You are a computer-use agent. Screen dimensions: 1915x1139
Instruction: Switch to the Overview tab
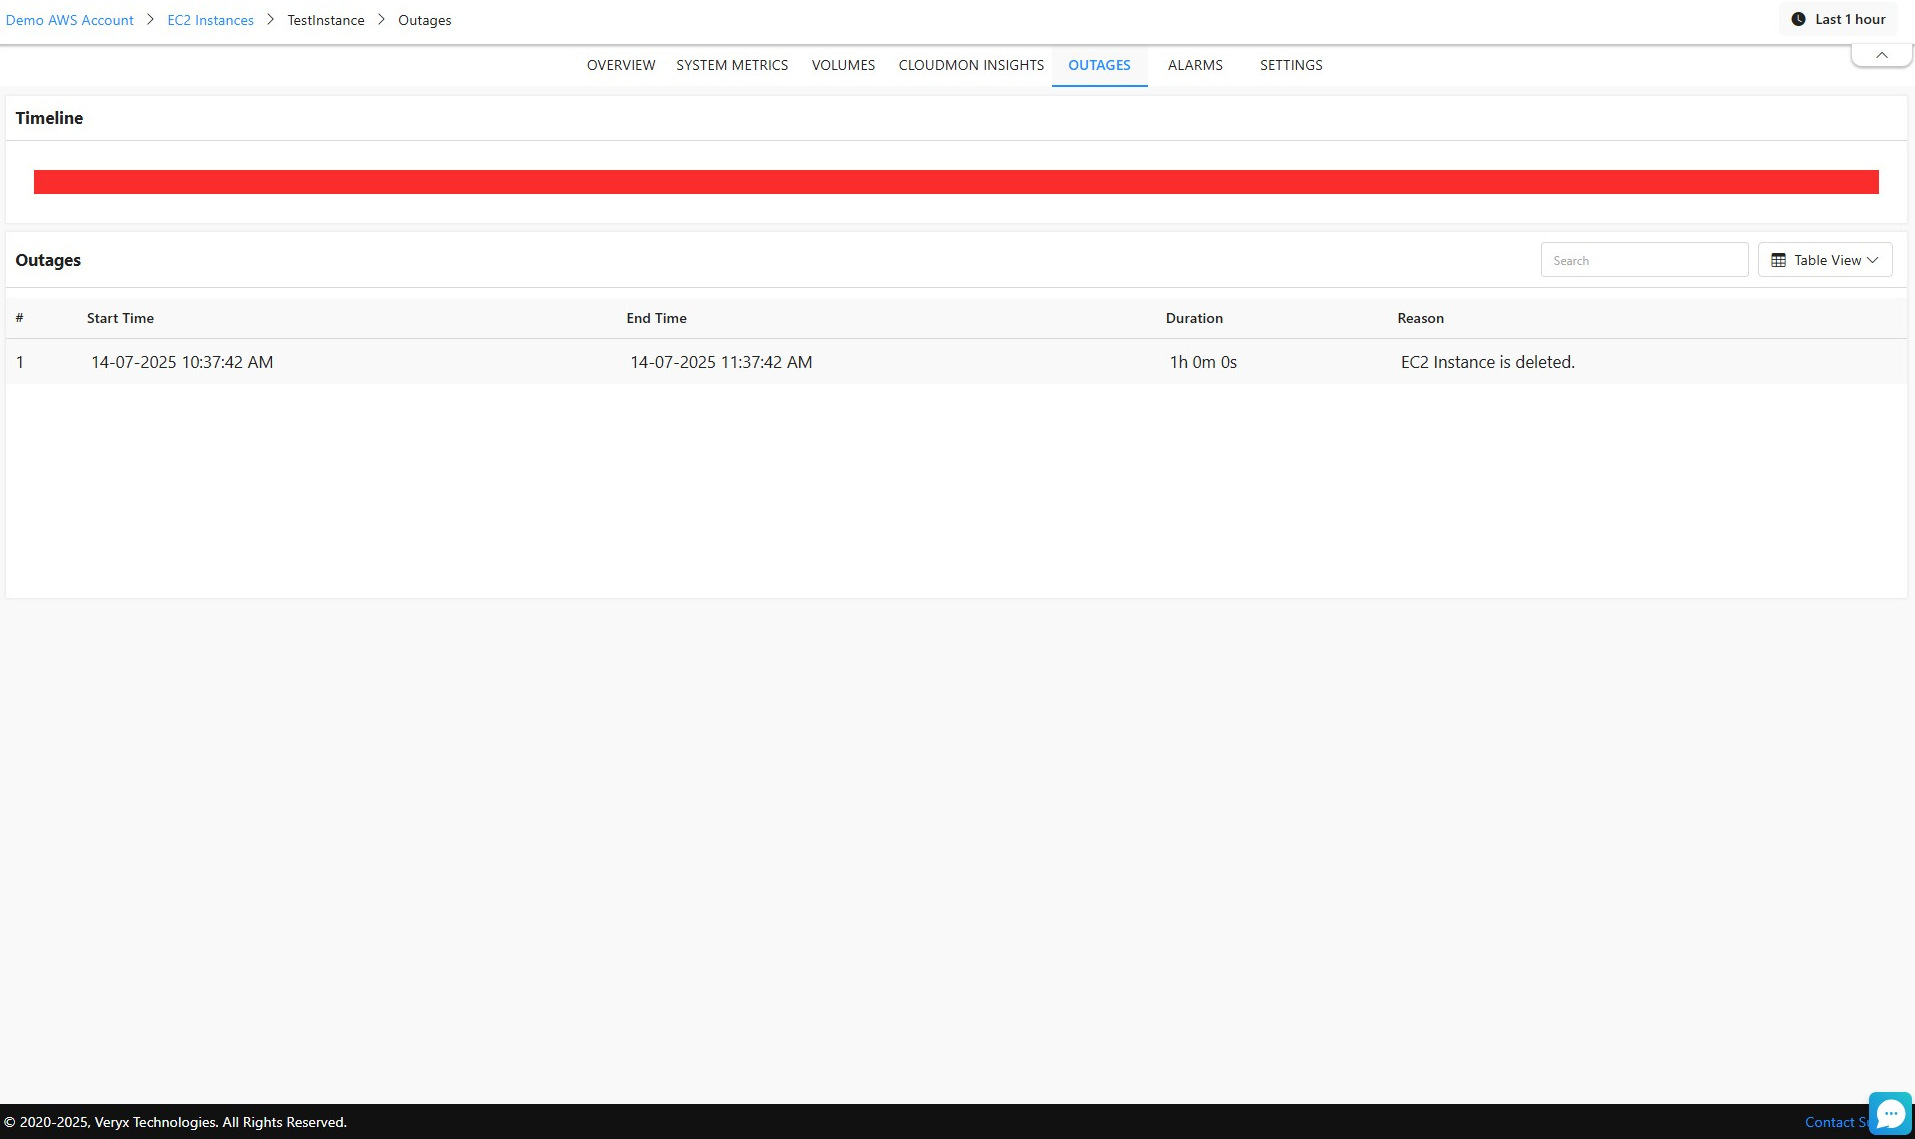click(x=620, y=65)
